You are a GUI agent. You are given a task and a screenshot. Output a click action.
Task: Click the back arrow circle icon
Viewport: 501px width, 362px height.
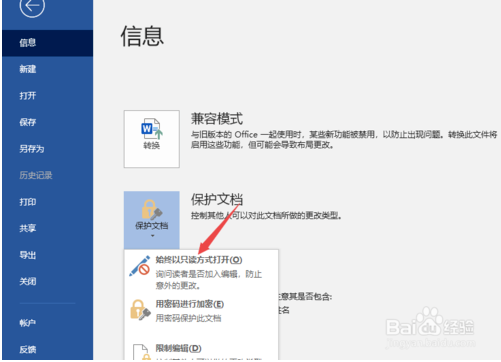[32, 6]
